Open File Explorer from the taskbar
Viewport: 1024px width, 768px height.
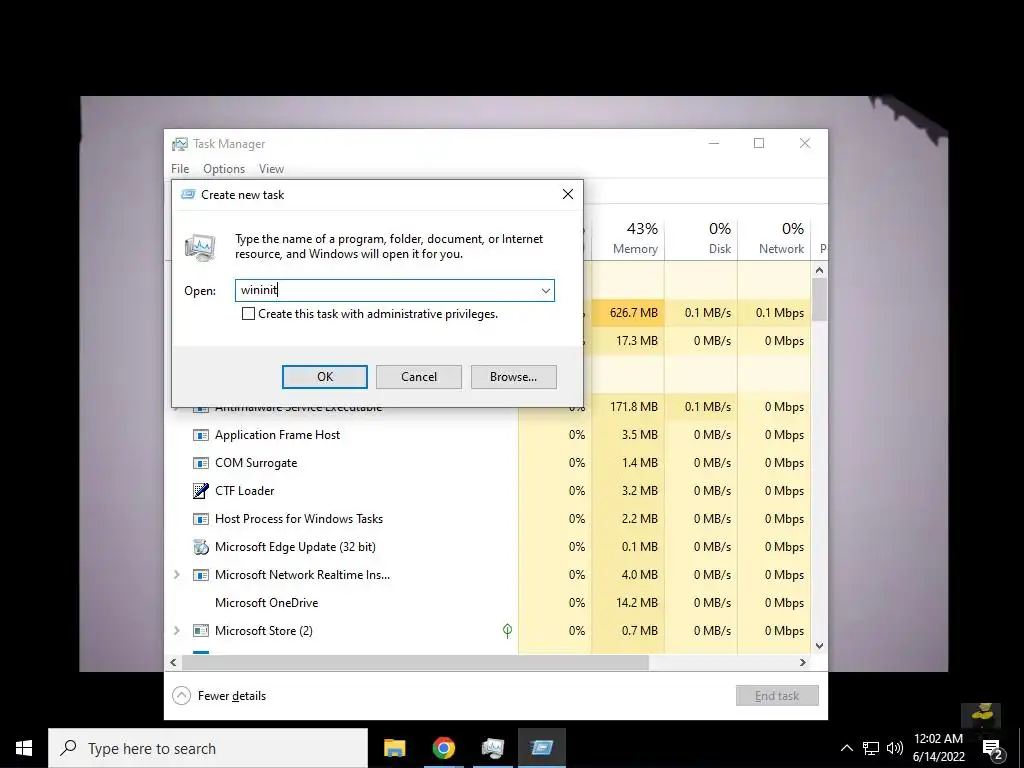coord(394,748)
